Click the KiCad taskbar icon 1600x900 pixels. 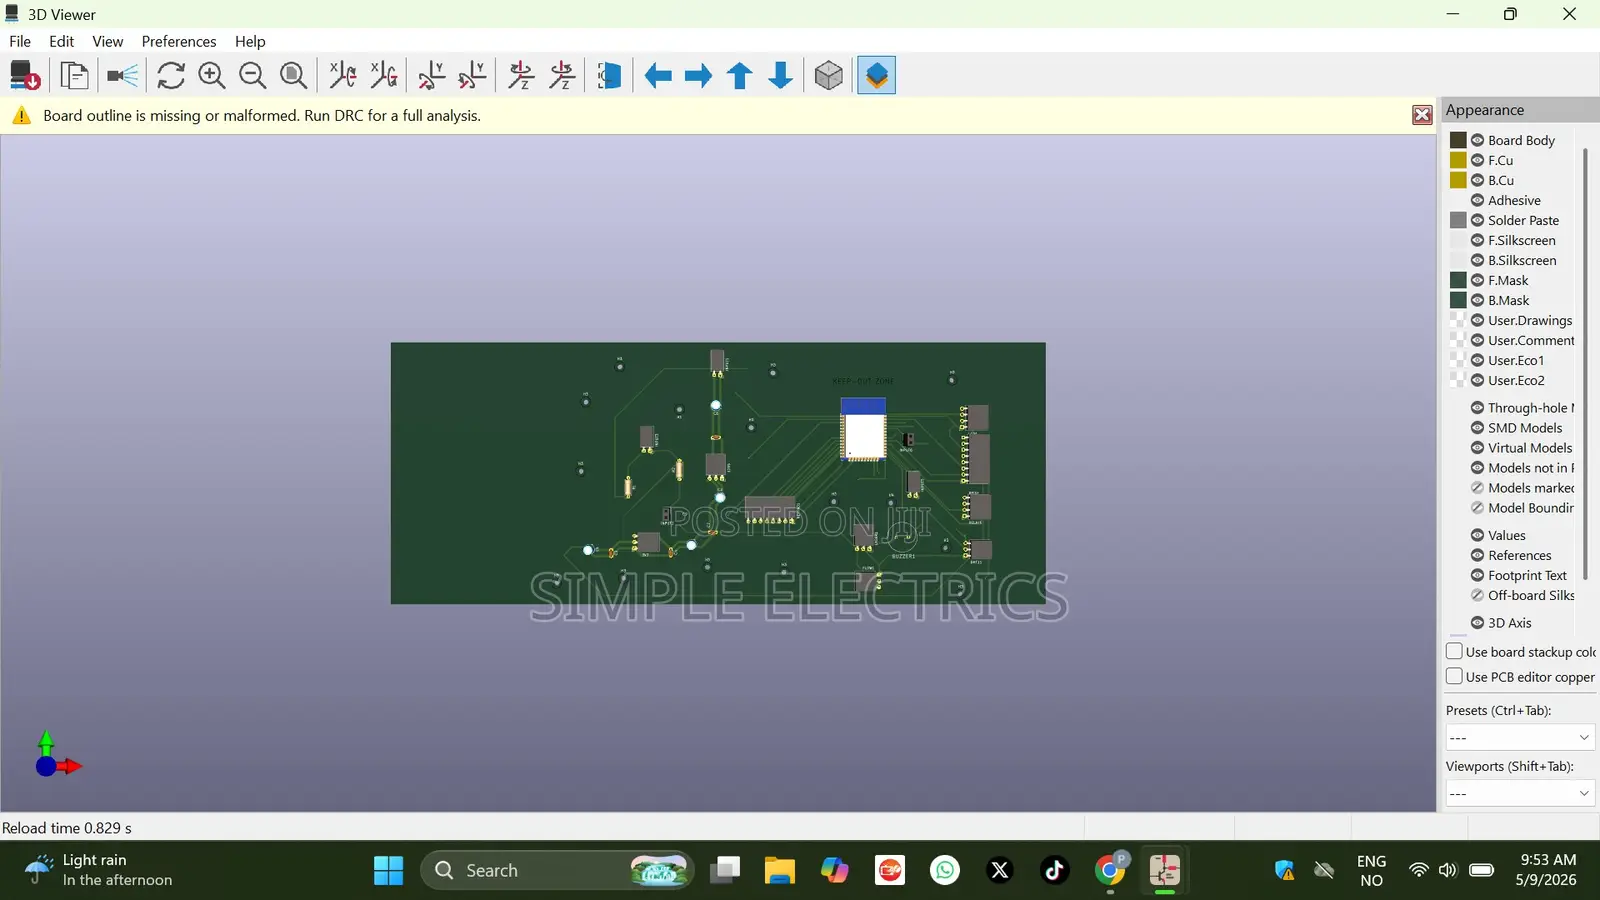click(1164, 870)
